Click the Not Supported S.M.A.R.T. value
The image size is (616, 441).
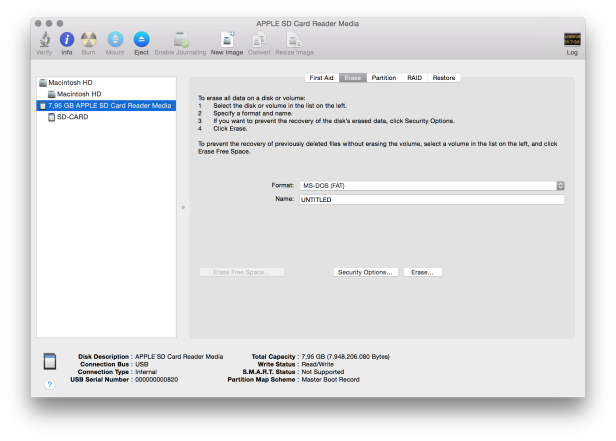tap(323, 372)
